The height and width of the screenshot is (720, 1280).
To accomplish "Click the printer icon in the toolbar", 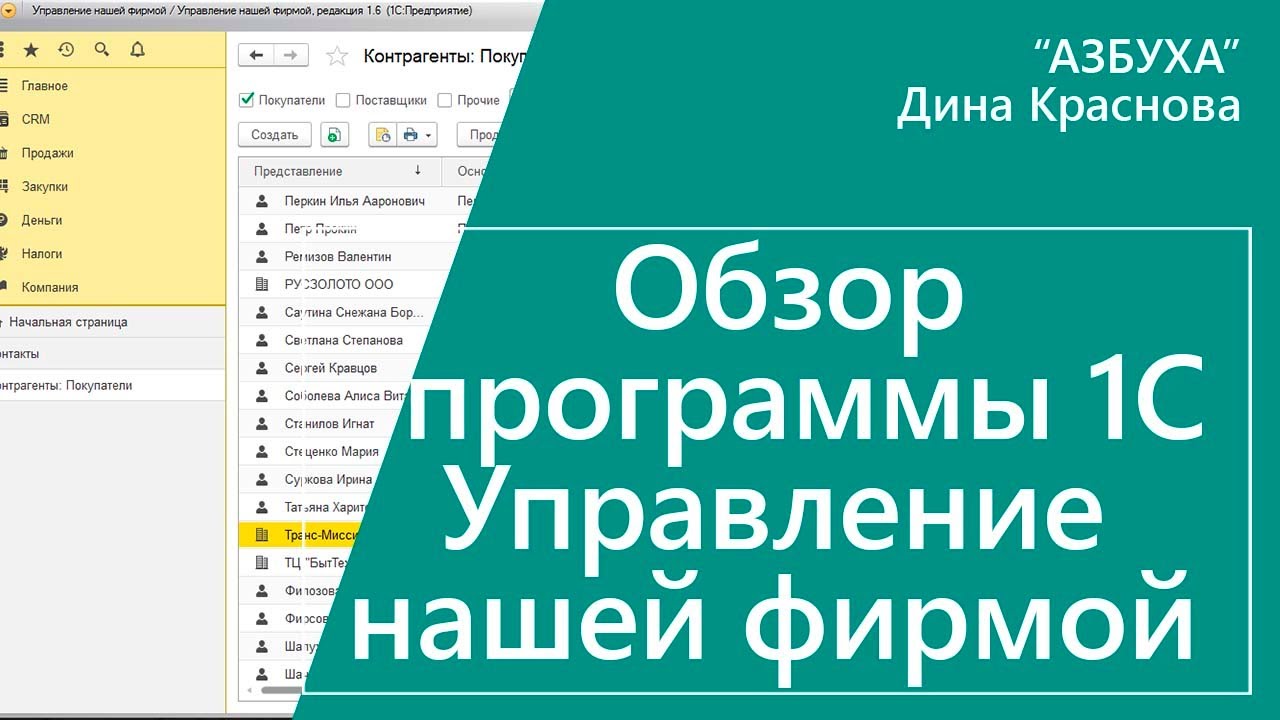I will click(x=410, y=135).
